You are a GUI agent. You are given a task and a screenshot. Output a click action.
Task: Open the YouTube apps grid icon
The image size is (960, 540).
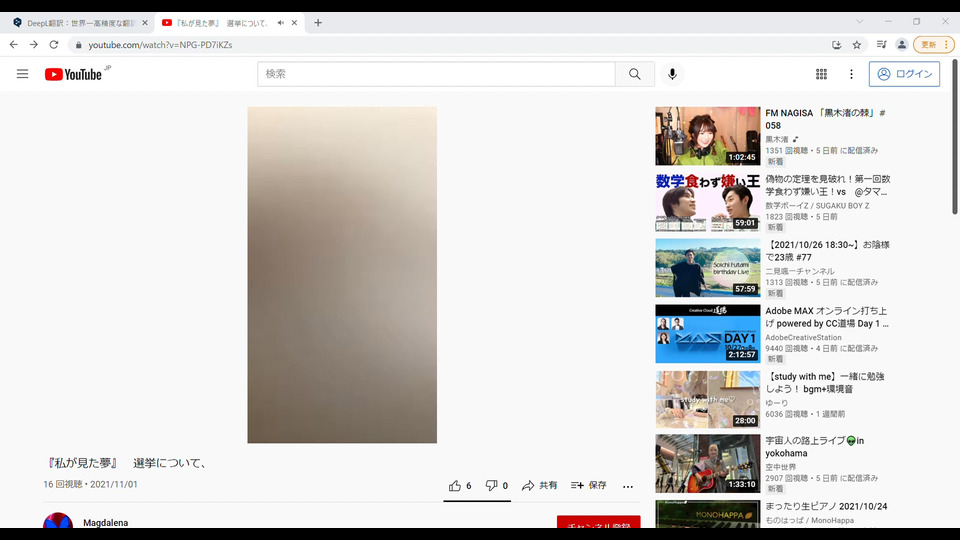822,74
